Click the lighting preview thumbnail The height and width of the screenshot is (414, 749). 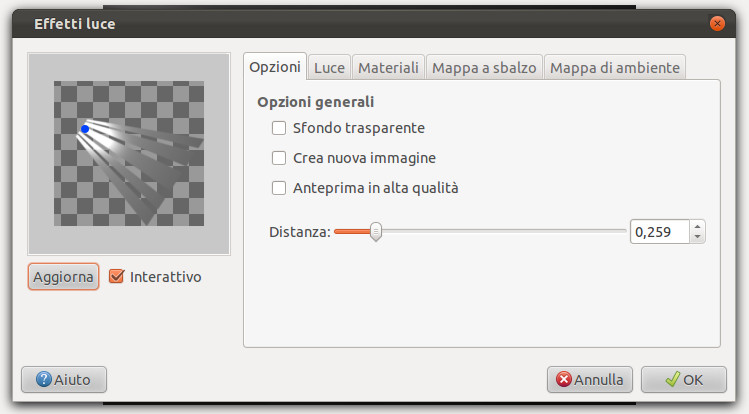tap(129, 154)
